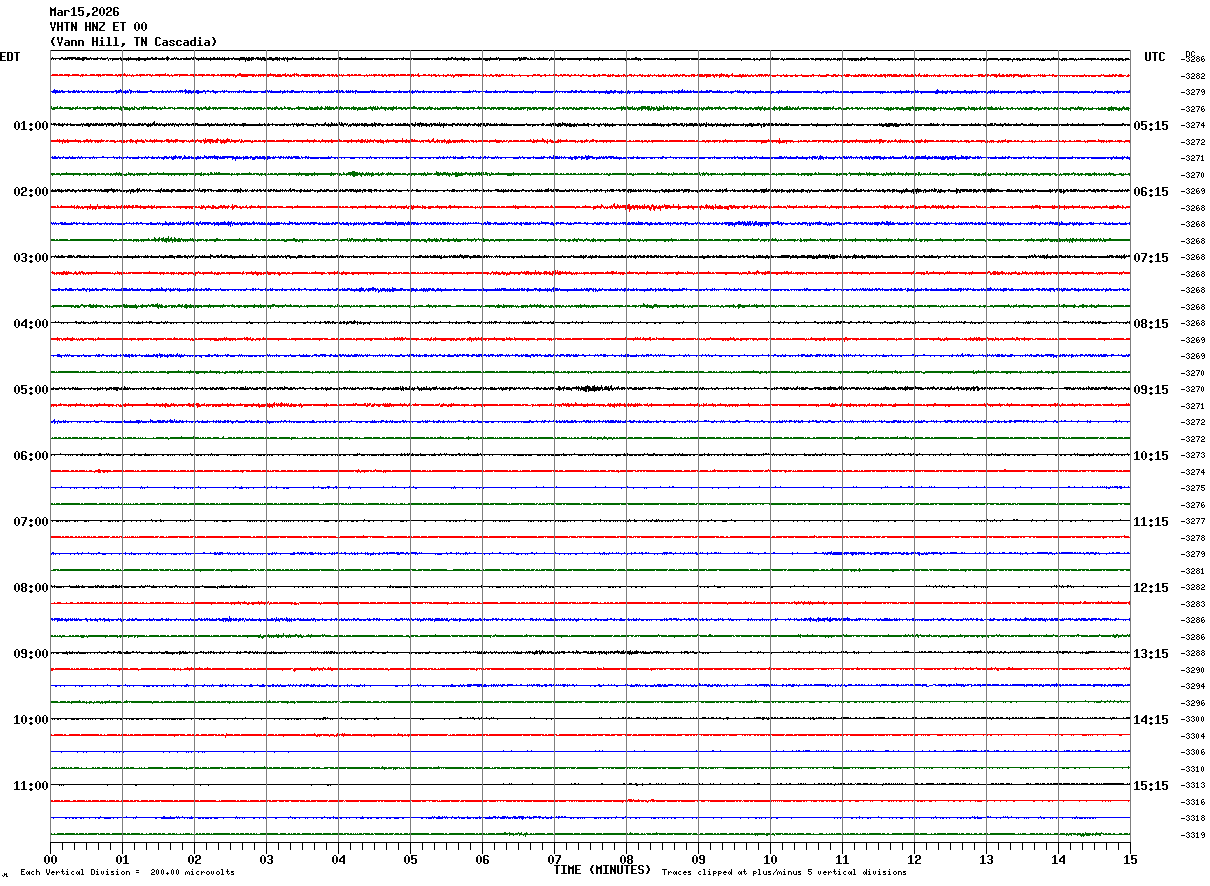Click the DC offset value -3294
Image resolution: width=1210 pixels, height=886 pixels.
point(1193,687)
